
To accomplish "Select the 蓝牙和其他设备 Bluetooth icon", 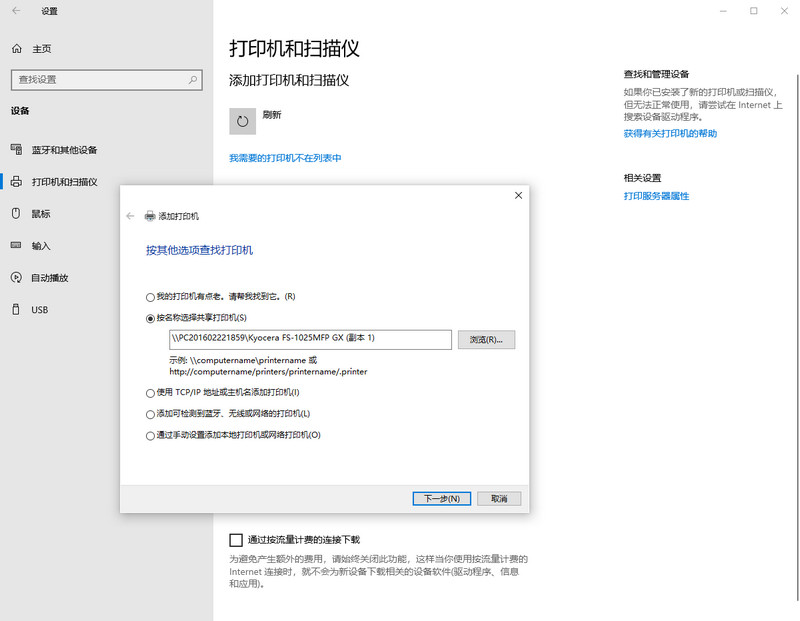I will click(x=16, y=149).
